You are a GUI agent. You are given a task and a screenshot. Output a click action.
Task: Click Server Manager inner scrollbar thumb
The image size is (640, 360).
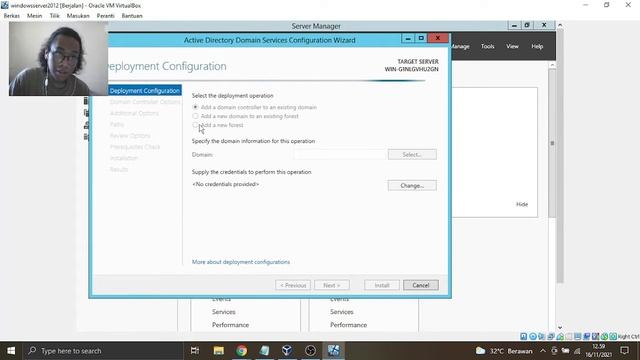point(552,143)
